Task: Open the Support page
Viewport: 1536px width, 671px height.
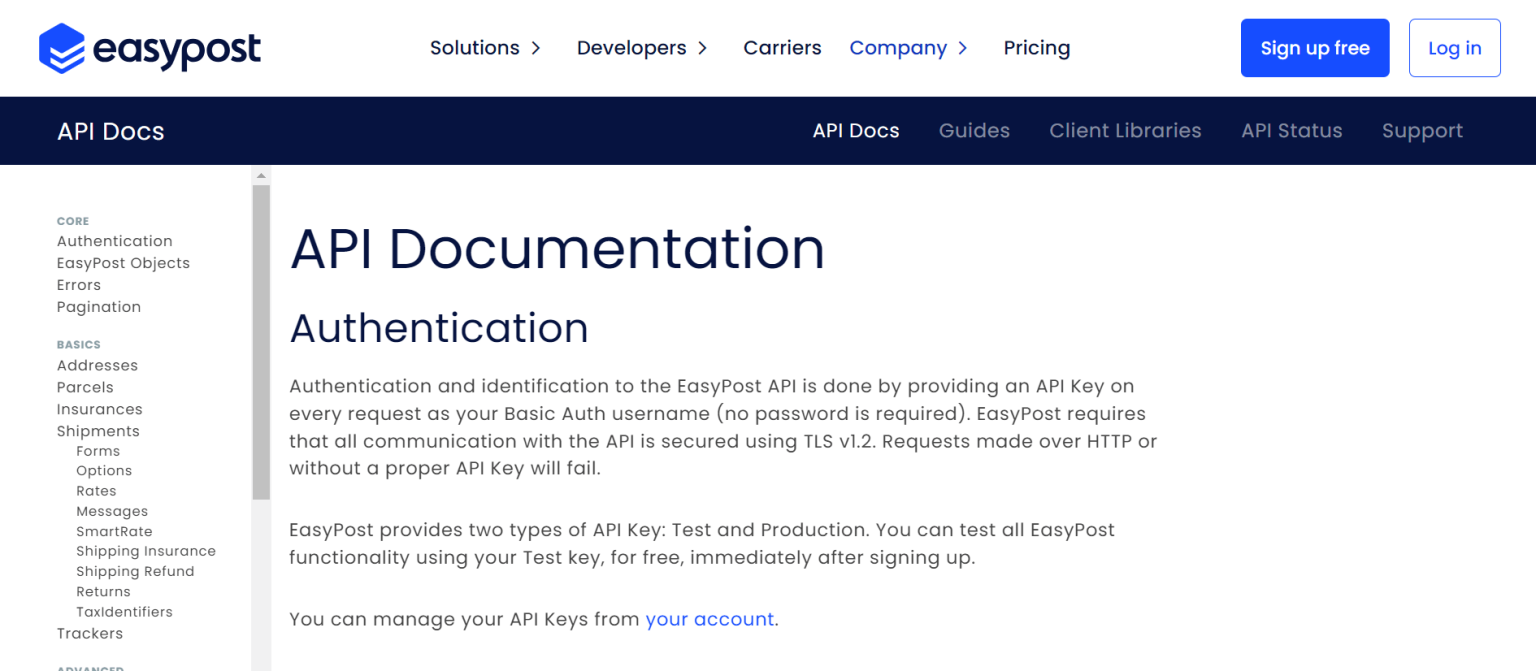Action: (1422, 130)
